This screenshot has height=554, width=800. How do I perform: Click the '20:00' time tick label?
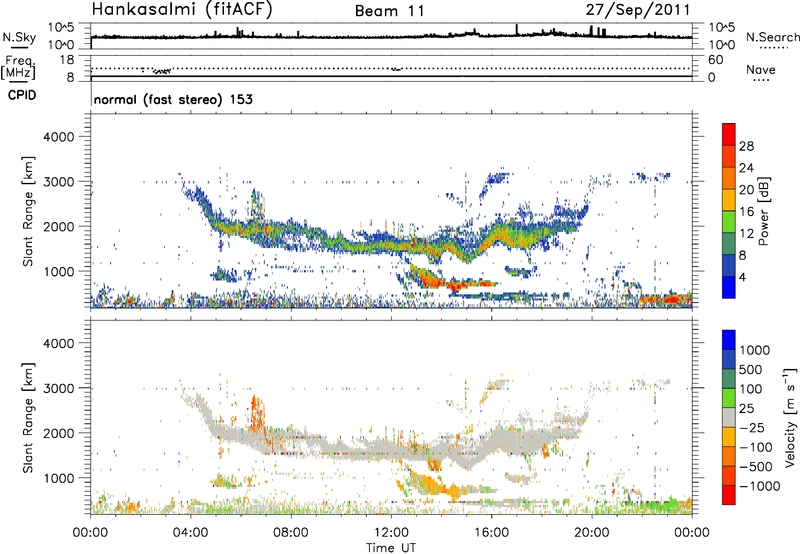click(x=592, y=533)
